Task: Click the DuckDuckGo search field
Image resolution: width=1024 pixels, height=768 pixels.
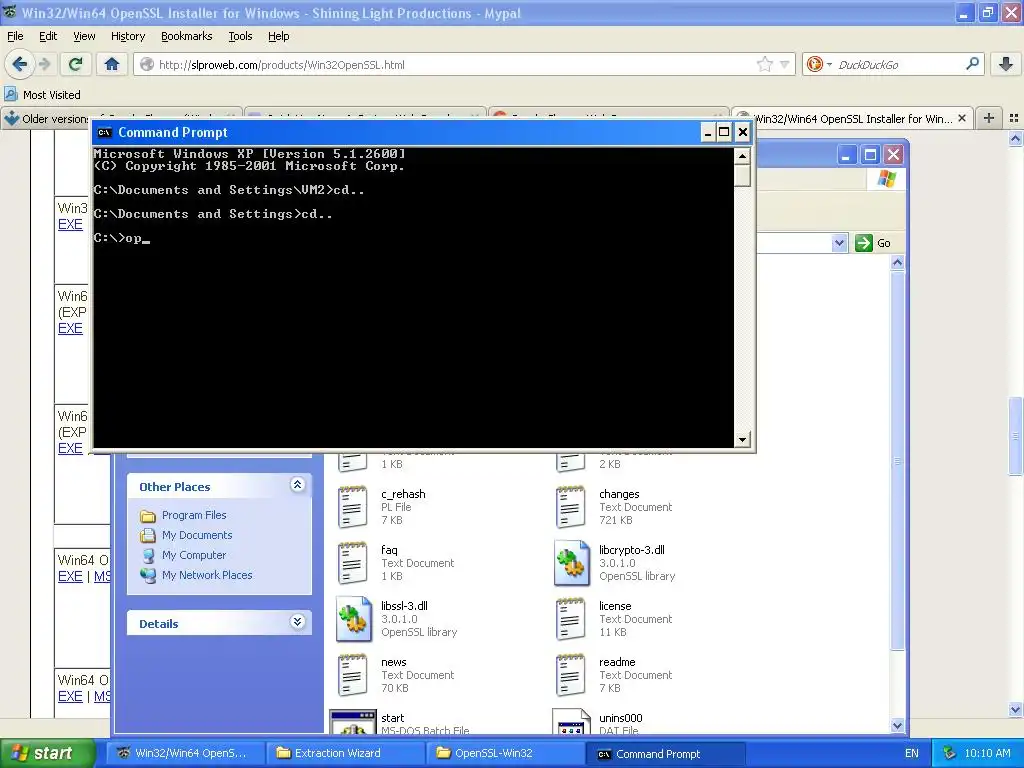Action: [x=898, y=65]
